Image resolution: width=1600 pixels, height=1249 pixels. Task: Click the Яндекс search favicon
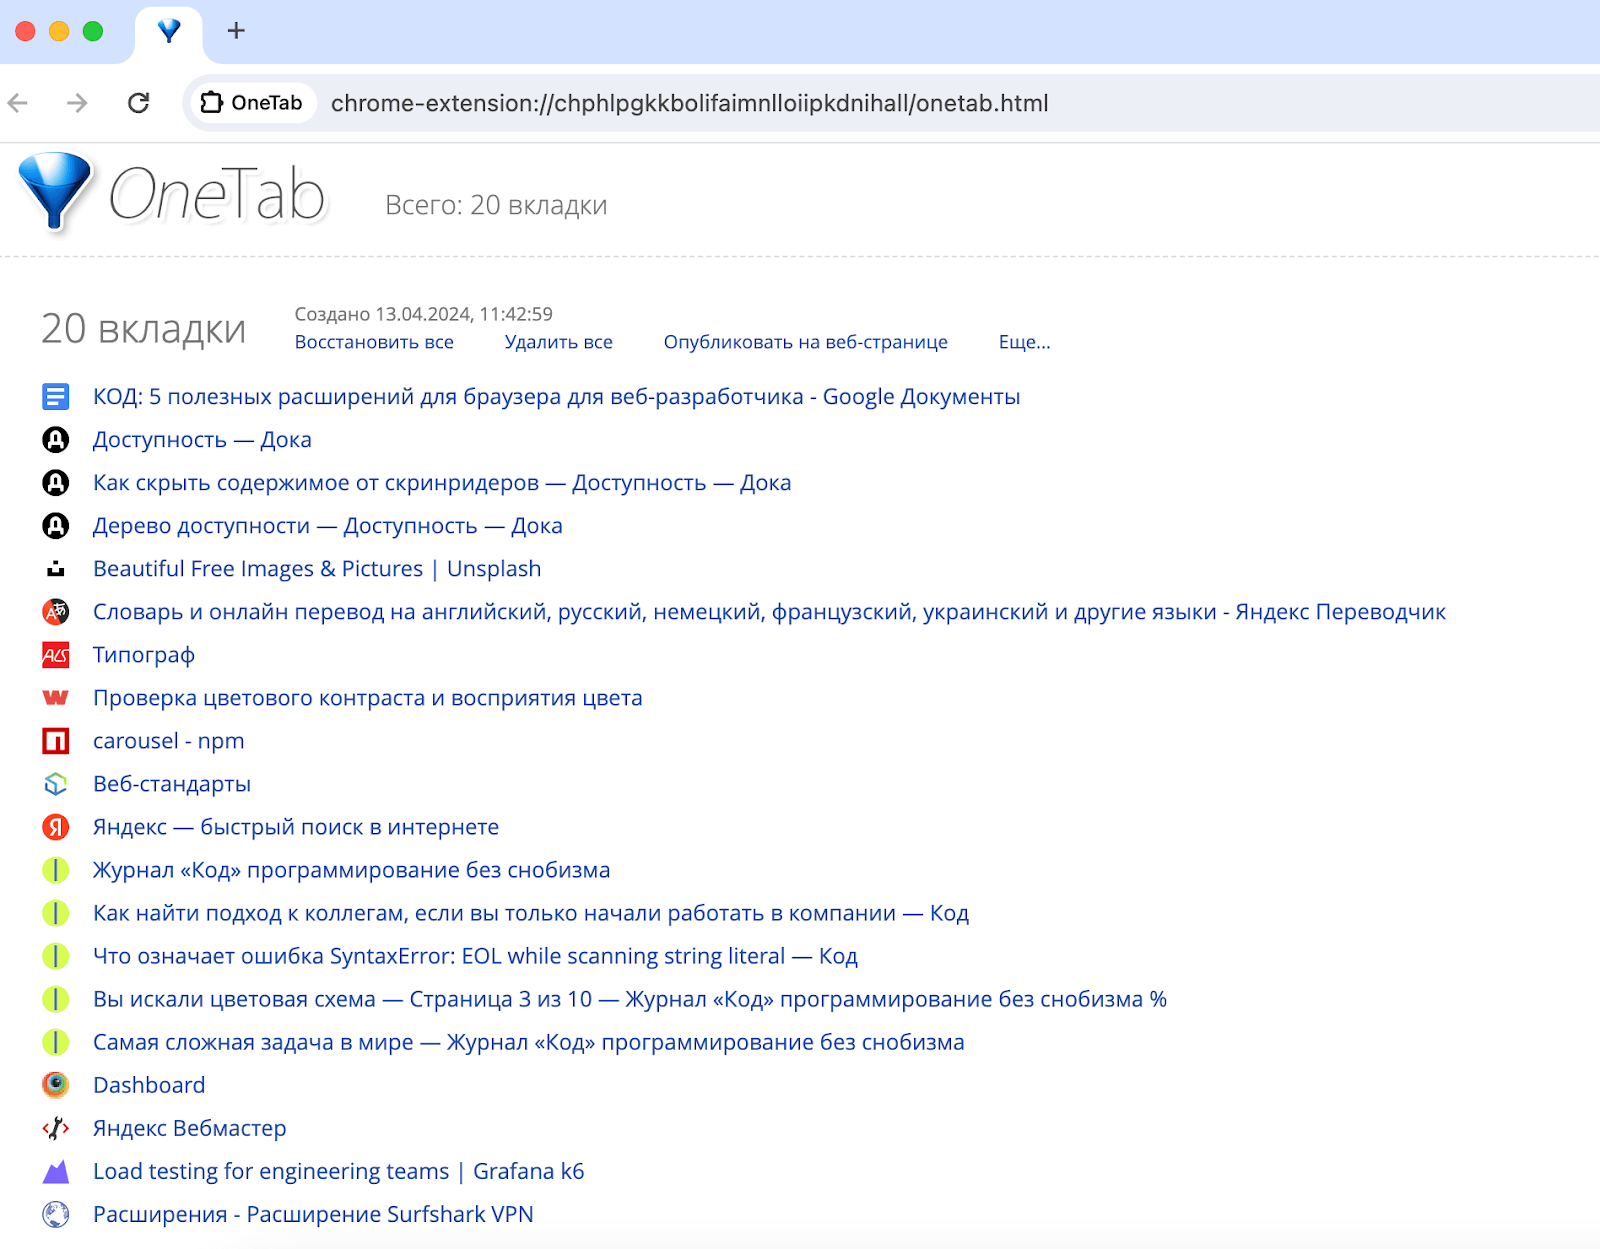pyautogui.click(x=56, y=827)
